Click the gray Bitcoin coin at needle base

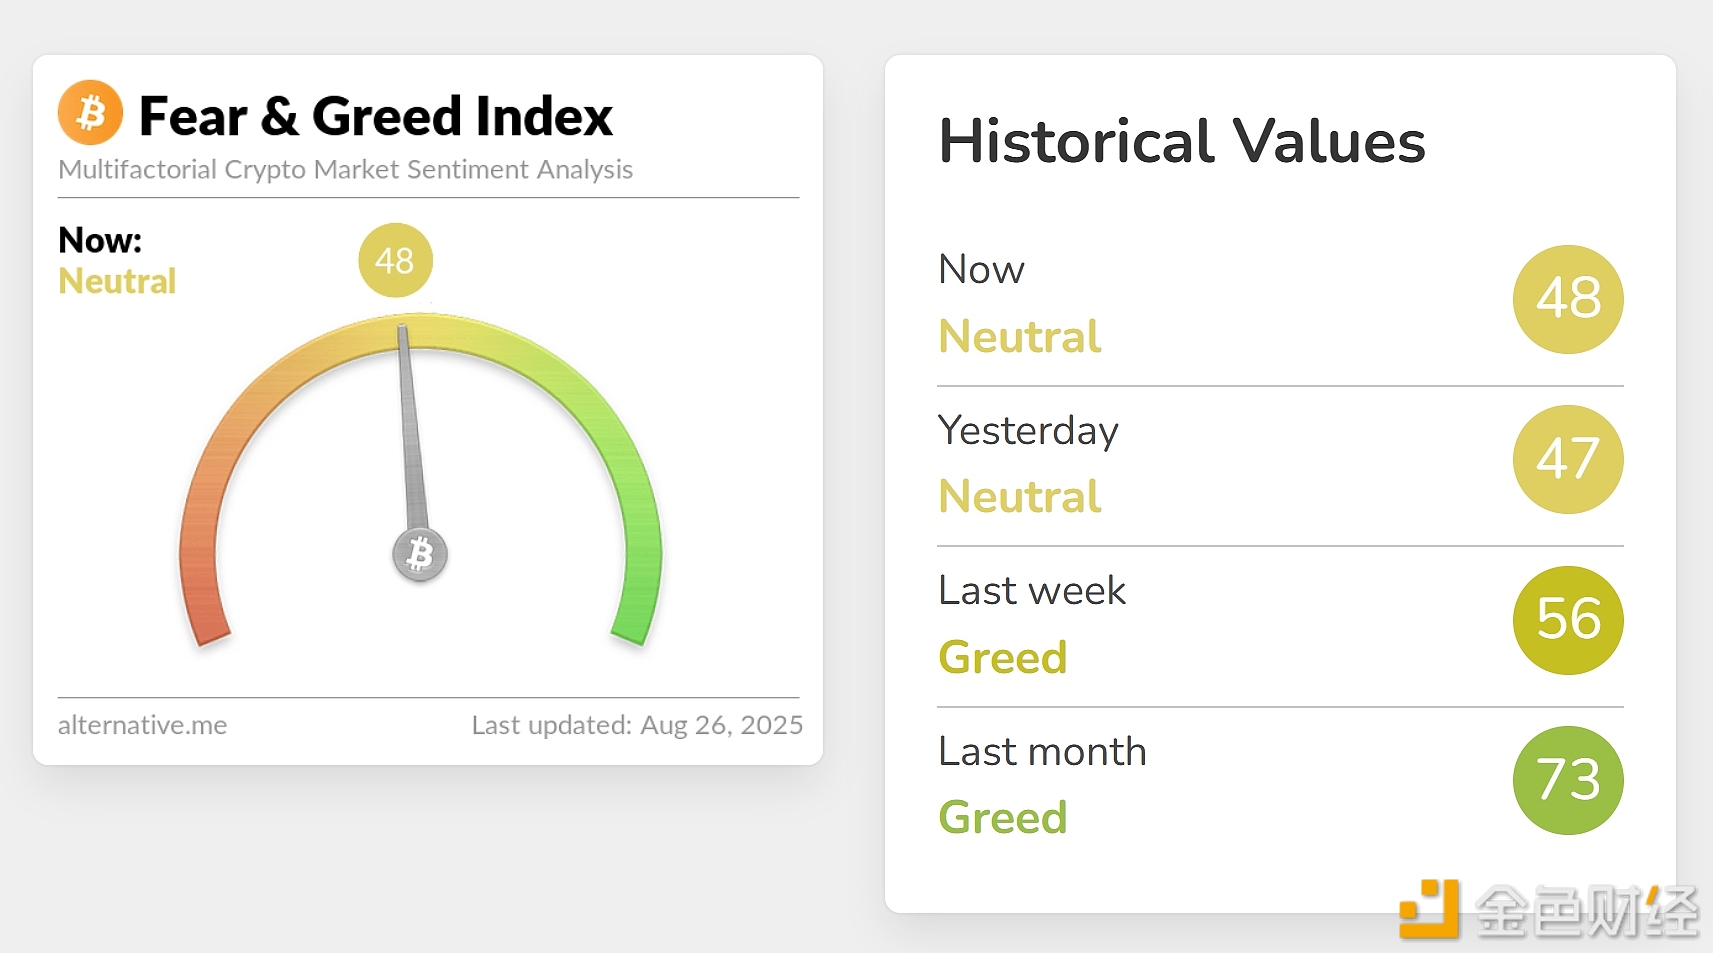point(420,554)
